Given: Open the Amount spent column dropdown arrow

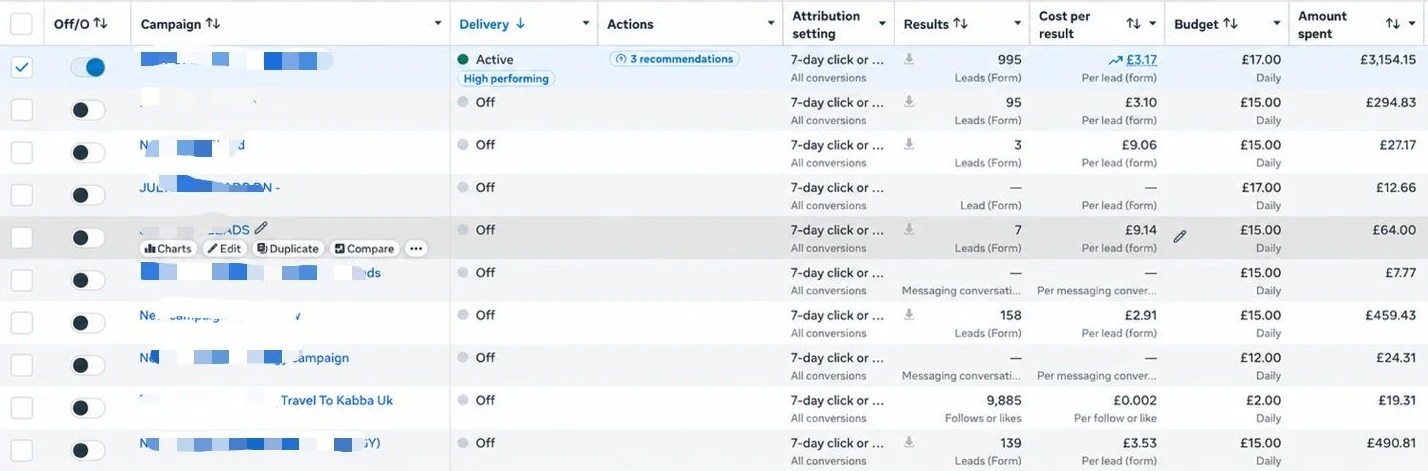Looking at the screenshot, I should [1414, 24].
